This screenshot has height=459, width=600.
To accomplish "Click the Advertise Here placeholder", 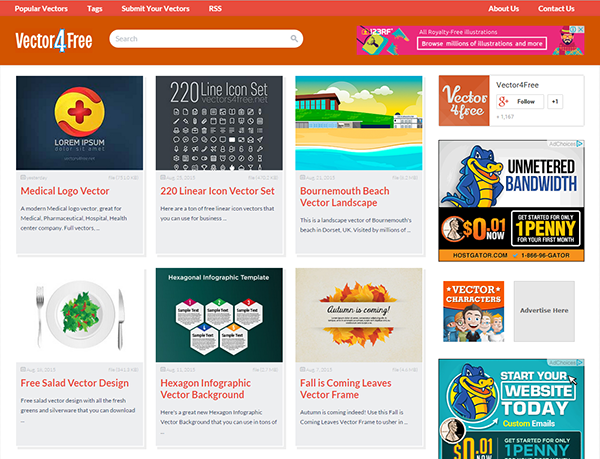I will pyautogui.click(x=544, y=311).
